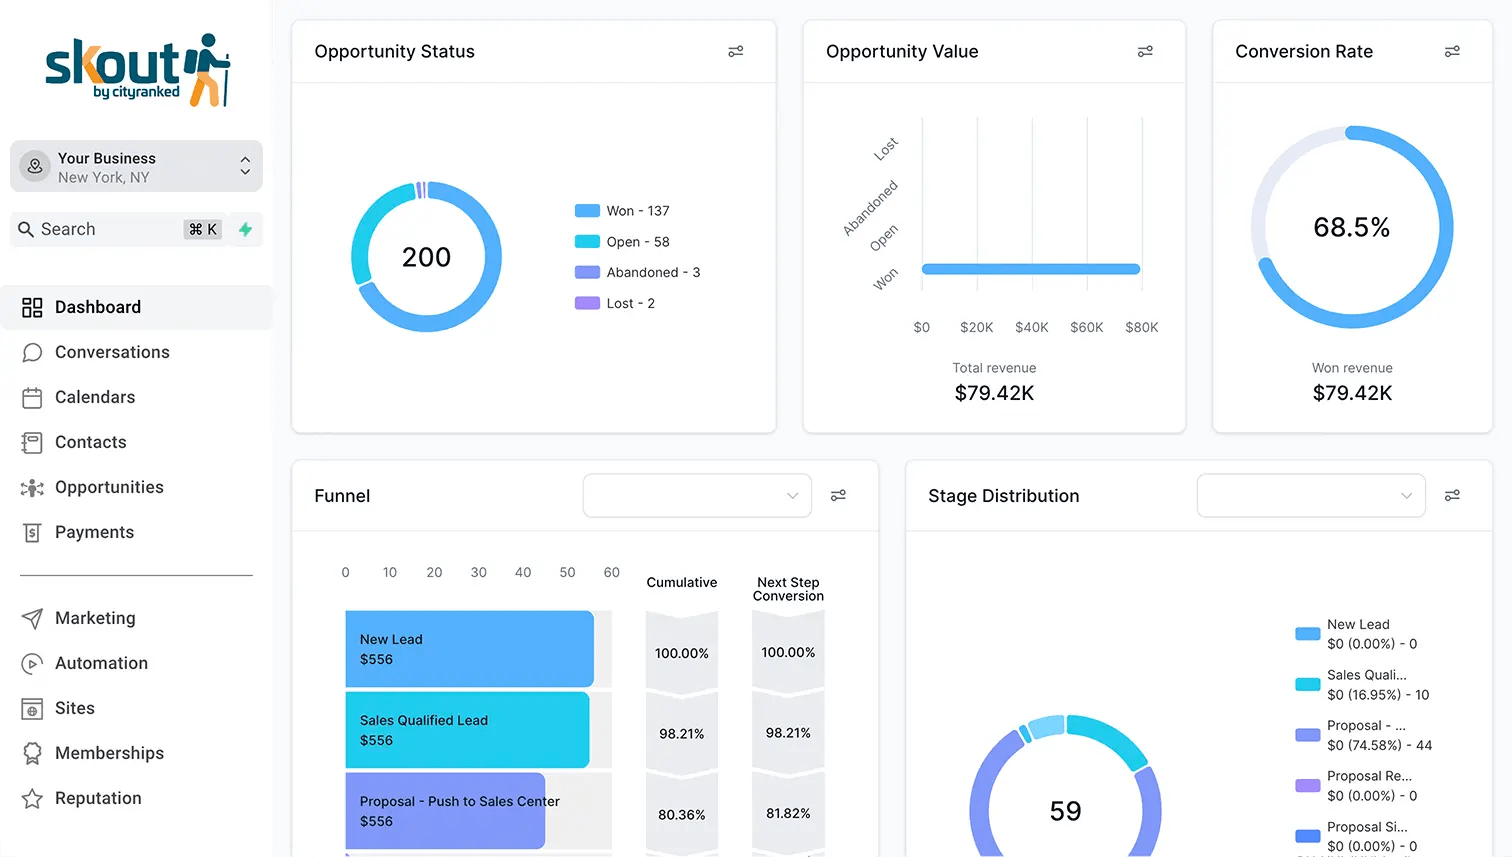
Task: Open Stage Distribution settings icon
Action: (1452, 495)
